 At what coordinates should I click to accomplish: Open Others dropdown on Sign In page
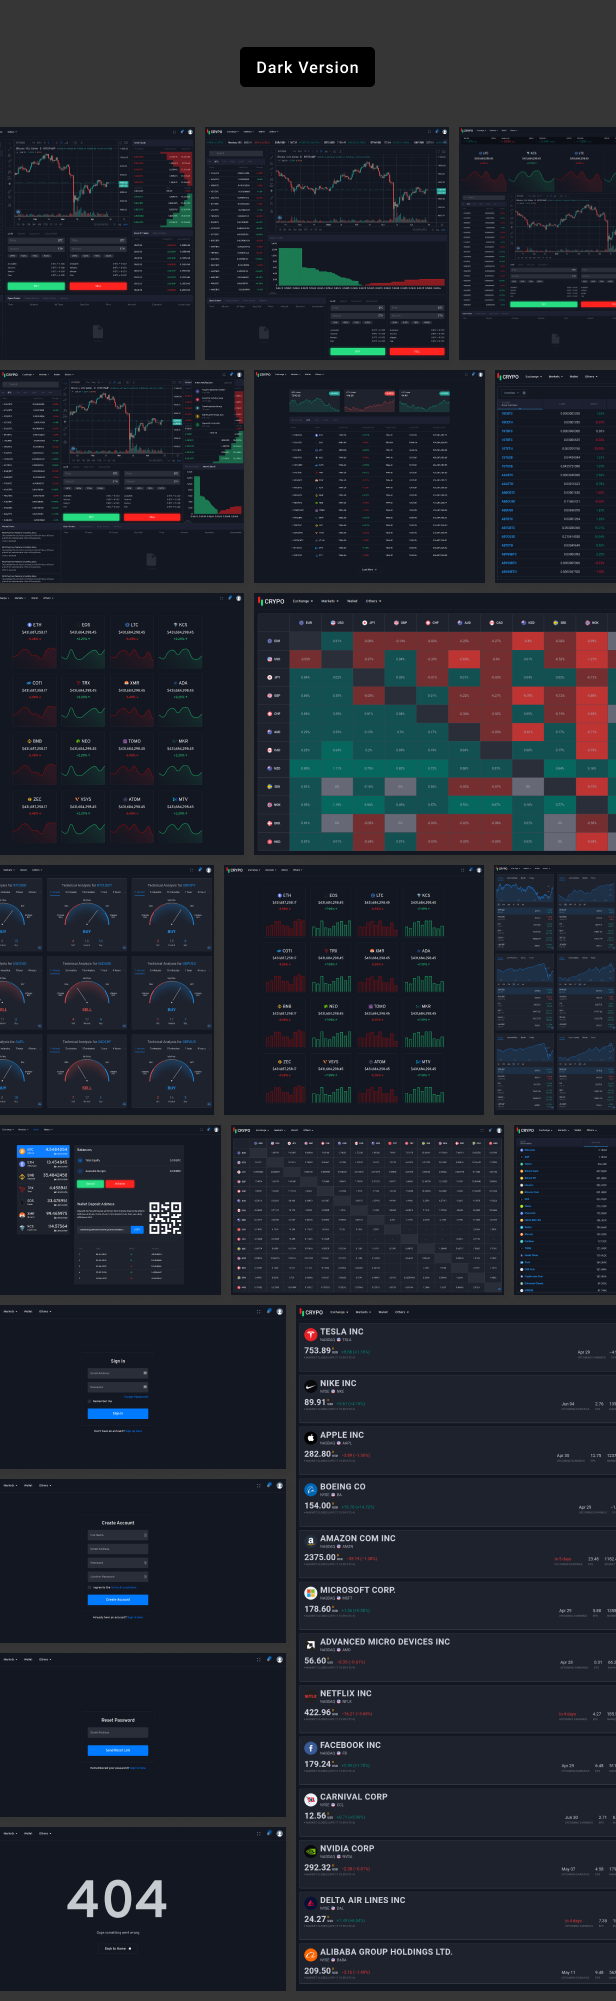pos(45,1311)
